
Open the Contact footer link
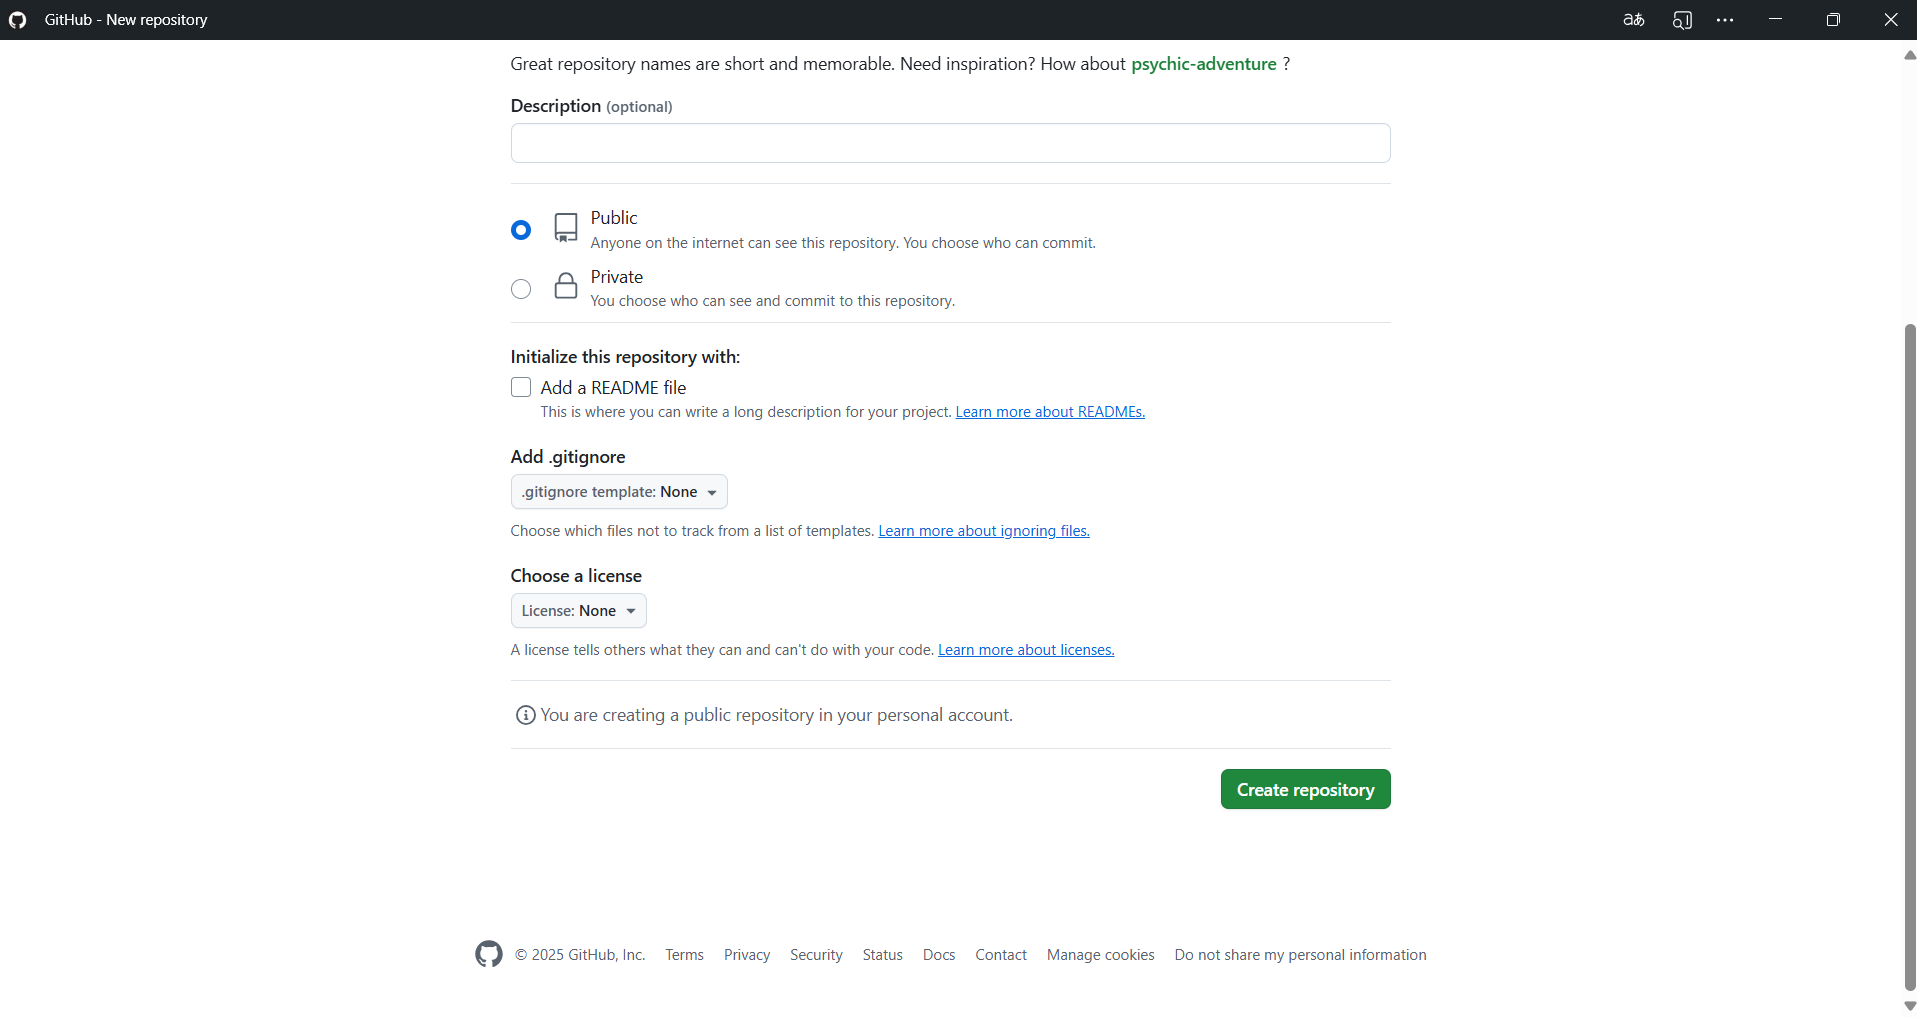click(x=1001, y=955)
